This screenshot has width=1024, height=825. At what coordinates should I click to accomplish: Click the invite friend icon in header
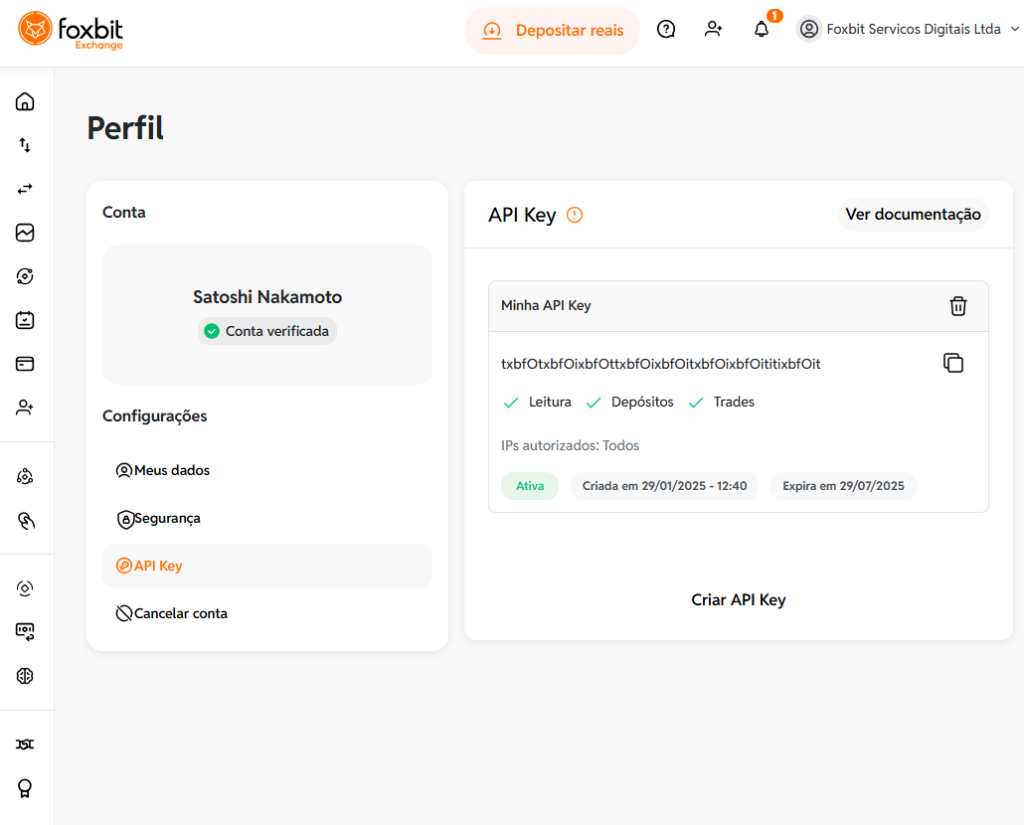713,29
